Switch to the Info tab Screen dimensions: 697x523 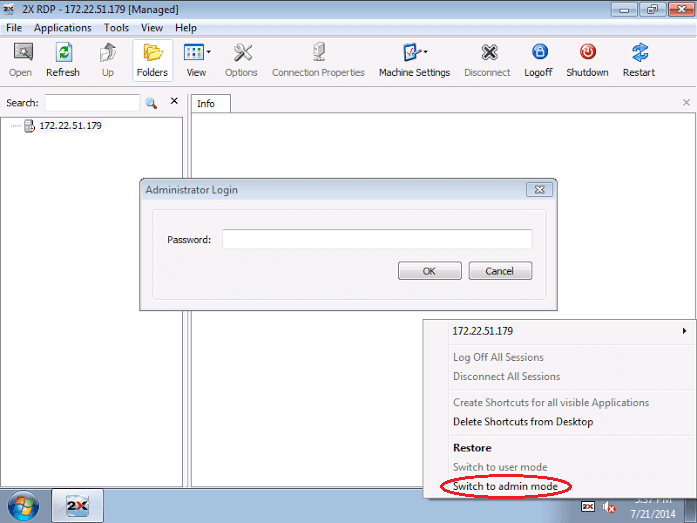tap(211, 104)
